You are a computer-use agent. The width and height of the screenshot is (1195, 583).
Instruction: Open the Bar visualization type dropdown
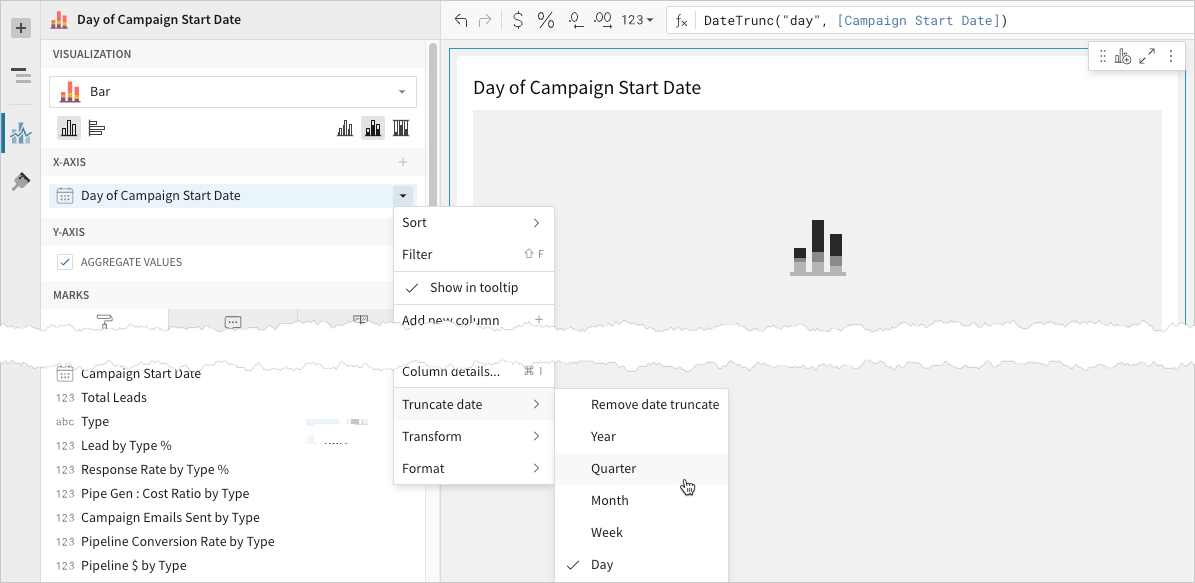(233, 92)
